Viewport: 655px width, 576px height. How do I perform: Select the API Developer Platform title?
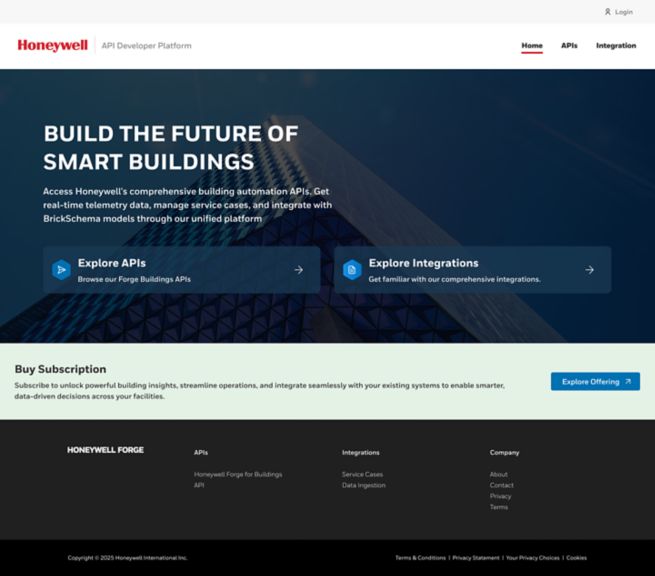pyautogui.click(x=146, y=46)
